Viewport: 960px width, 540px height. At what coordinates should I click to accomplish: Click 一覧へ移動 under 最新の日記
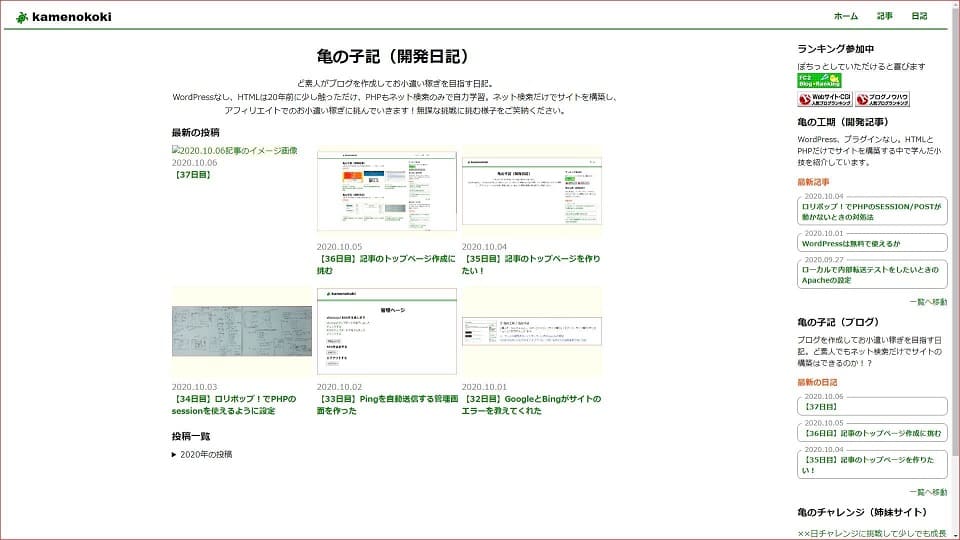coord(928,492)
